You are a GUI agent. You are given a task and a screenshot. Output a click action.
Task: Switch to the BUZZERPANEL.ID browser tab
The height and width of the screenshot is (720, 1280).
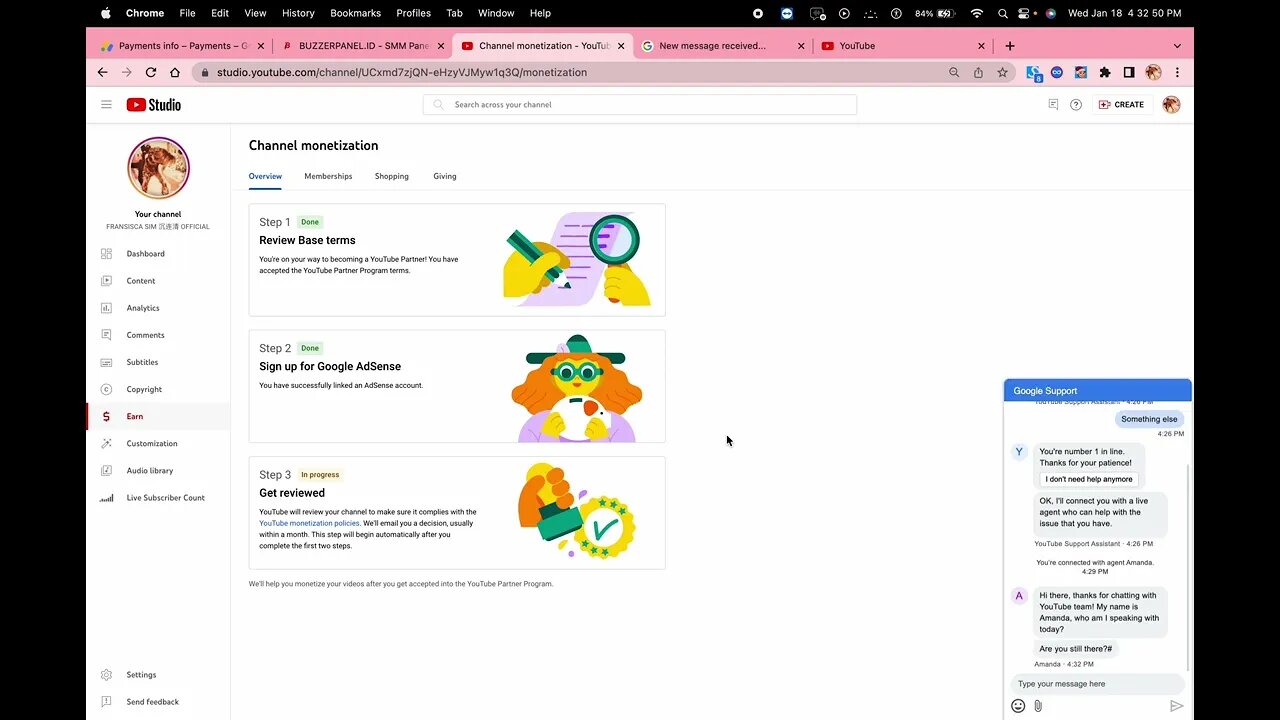click(361, 46)
